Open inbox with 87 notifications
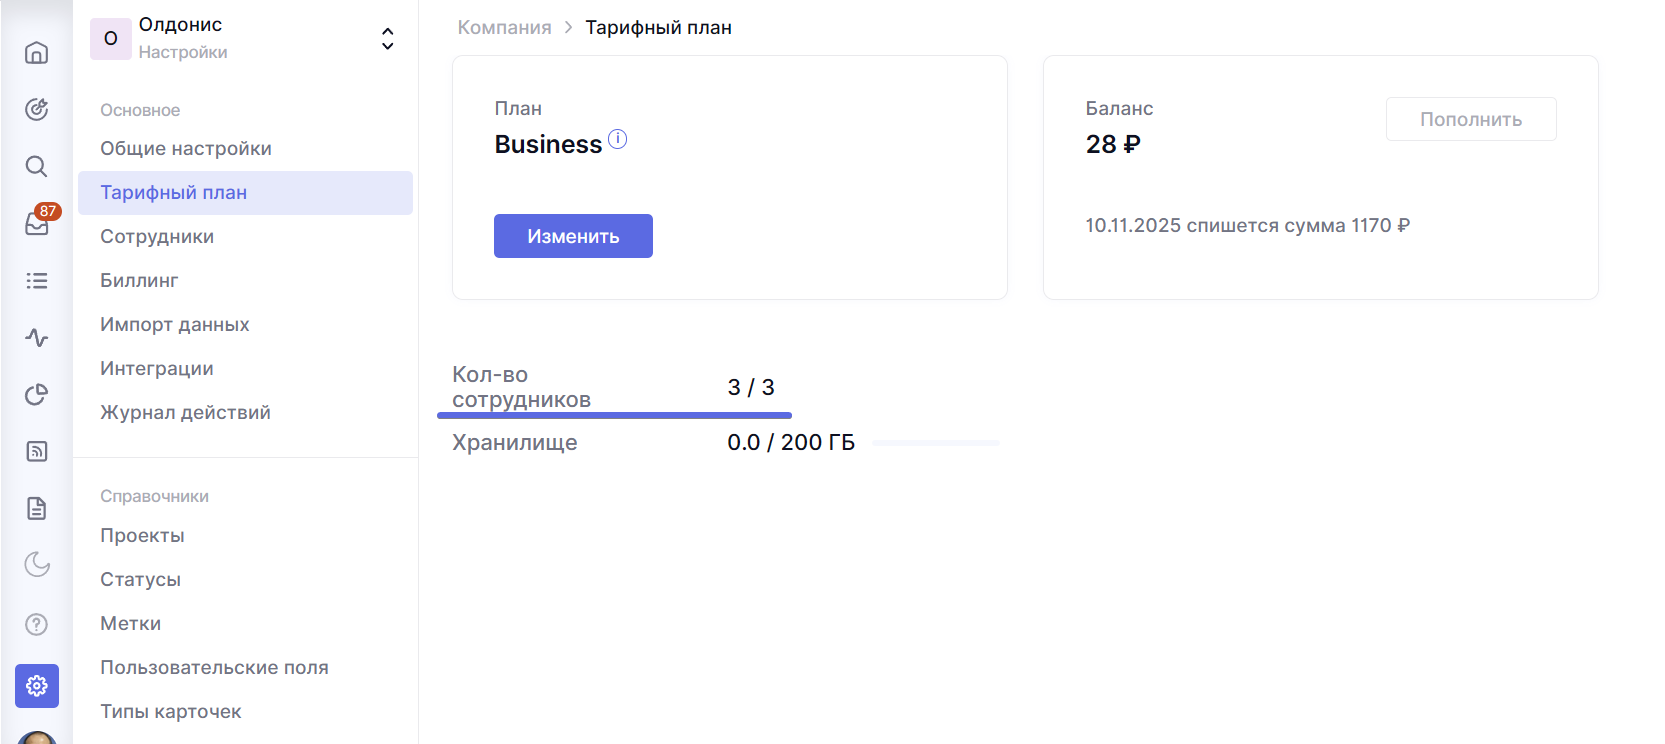Screen dimensions: 1665x744 pyautogui.click(x=37, y=224)
